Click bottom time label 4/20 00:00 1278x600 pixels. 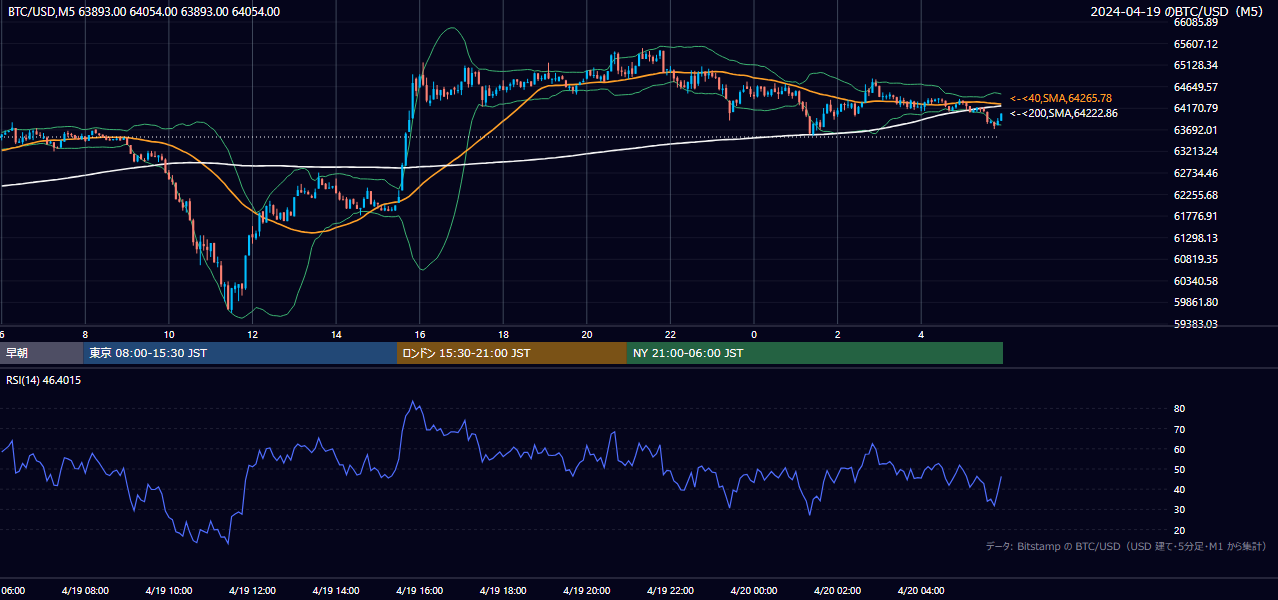pos(753,591)
